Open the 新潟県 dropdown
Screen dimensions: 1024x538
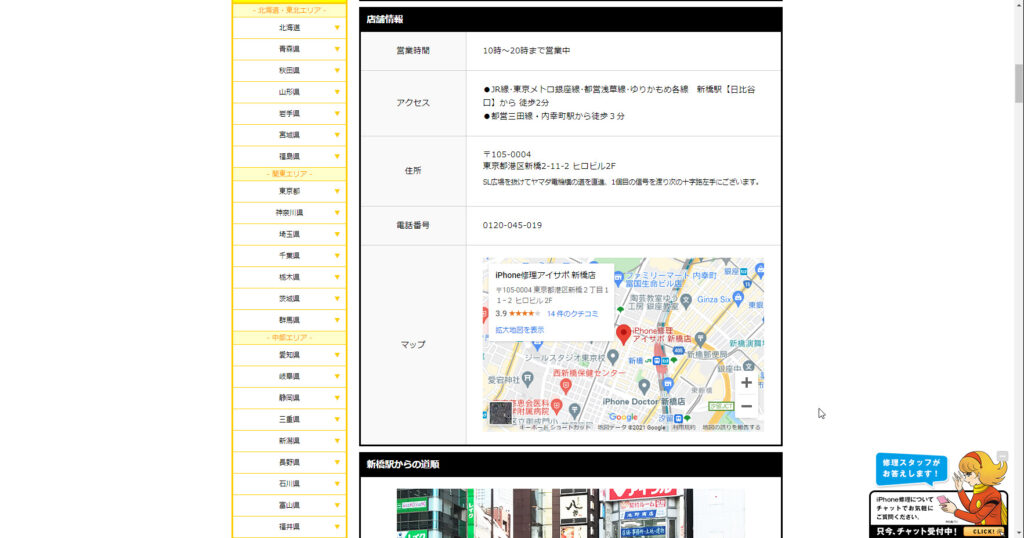click(289, 441)
